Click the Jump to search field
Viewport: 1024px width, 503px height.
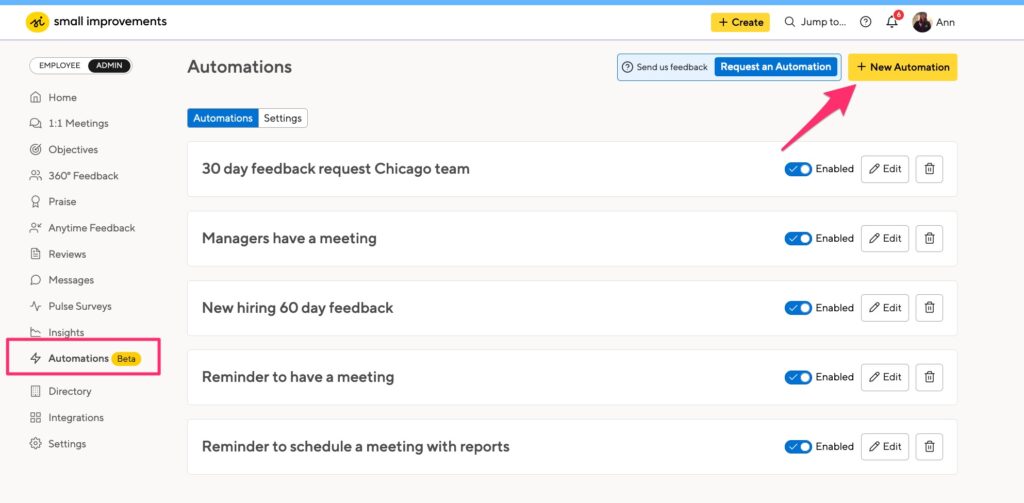pyautogui.click(x=815, y=22)
